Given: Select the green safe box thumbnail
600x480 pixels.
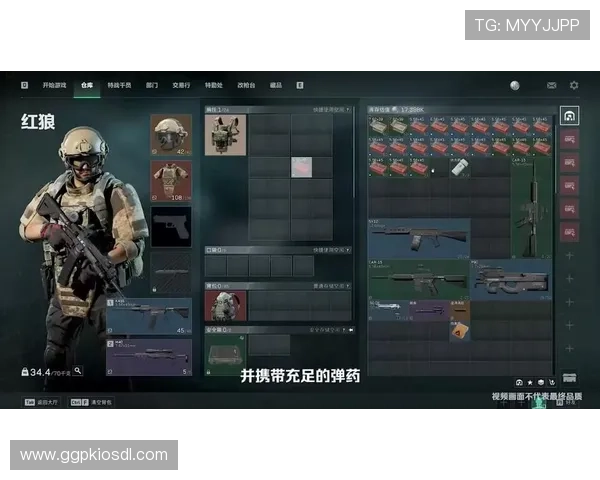Looking at the screenshot, I should [x=225, y=355].
